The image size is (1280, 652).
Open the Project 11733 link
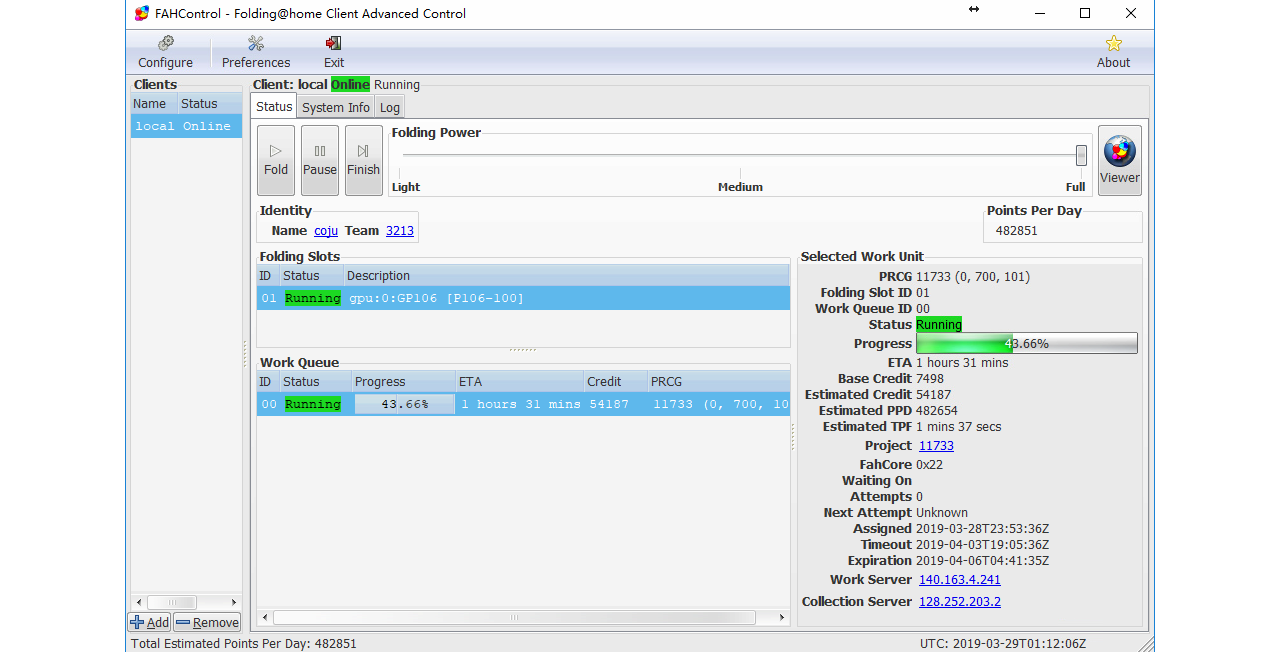936,446
